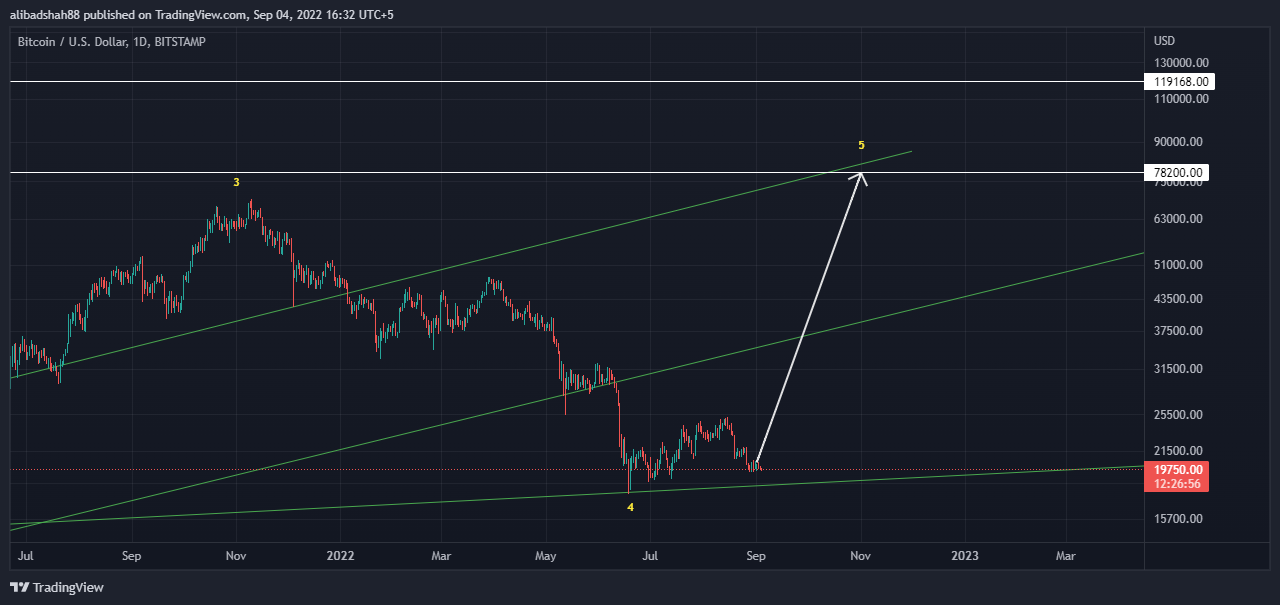Click the 37500.00 axis value
Image resolution: width=1280 pixels, height=605 pixels.
[x=1177, y=331]
